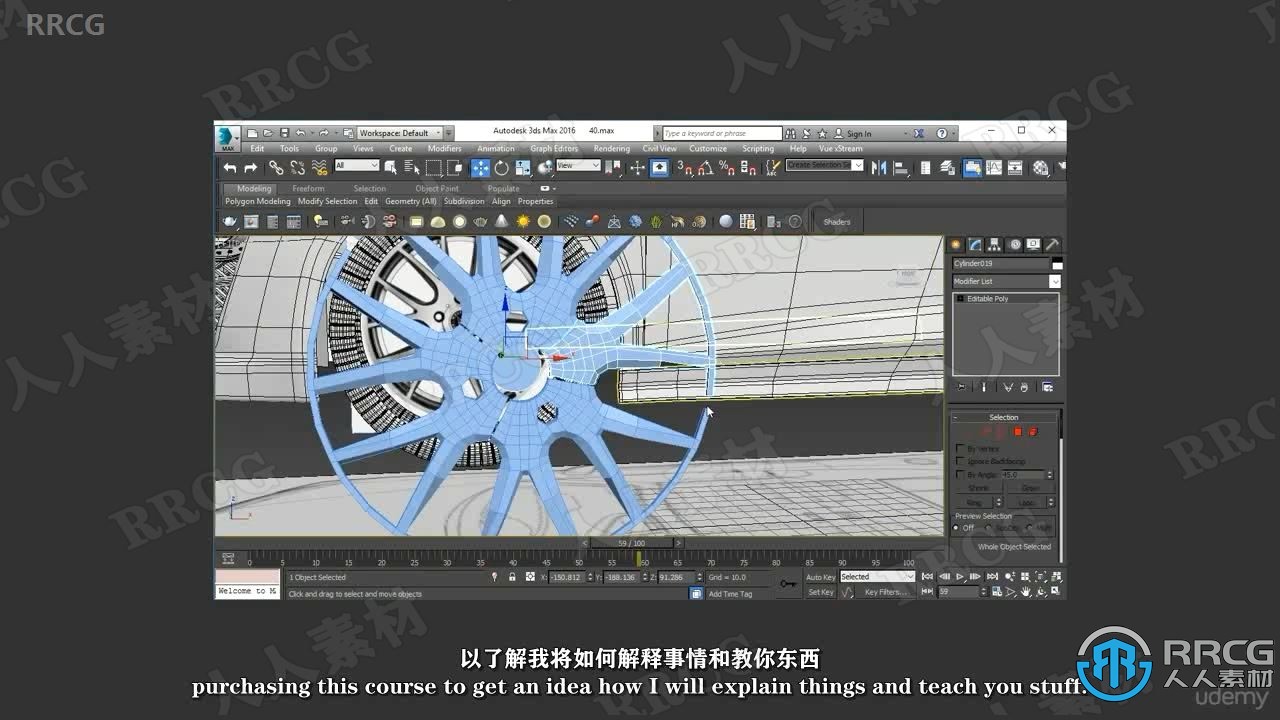Screen dimensions: 1280x720
Task: Select Multi preview selection radio
Action: [1029, 528]
